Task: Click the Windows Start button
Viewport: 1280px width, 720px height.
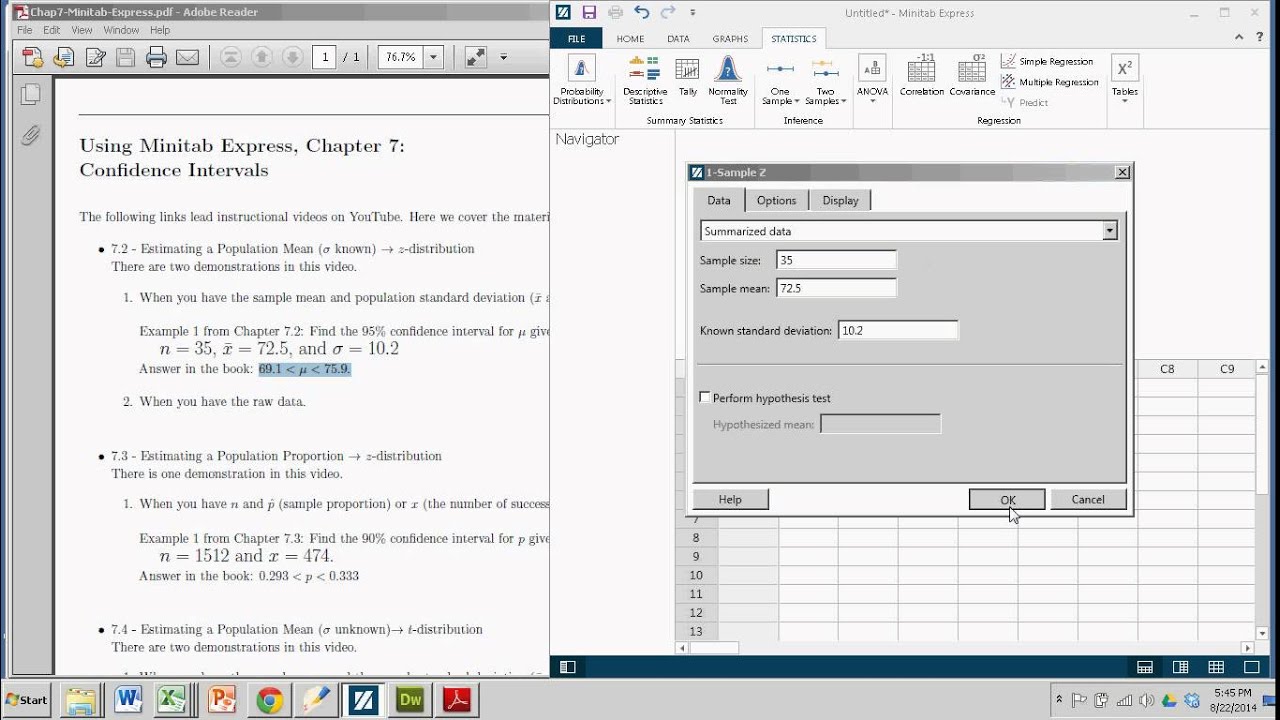Action: pyautogui.click(x=27, y=700)
